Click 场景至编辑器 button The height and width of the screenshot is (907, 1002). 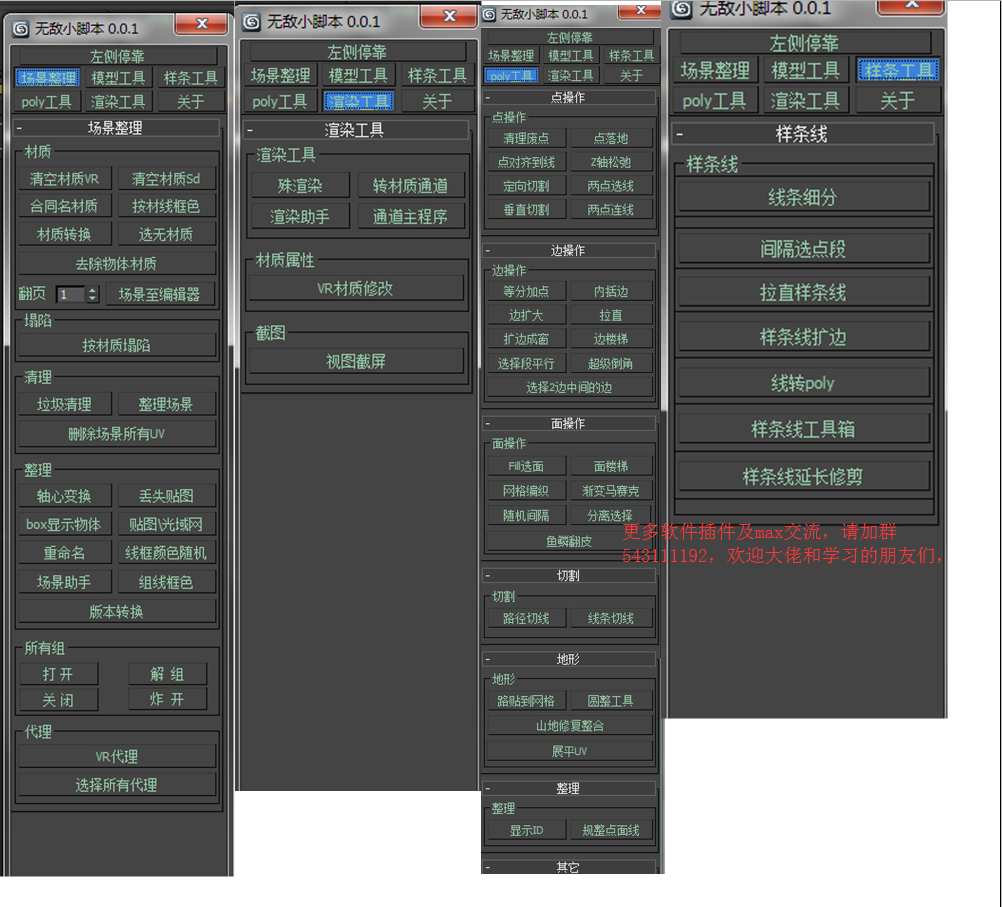click(159, 294)
